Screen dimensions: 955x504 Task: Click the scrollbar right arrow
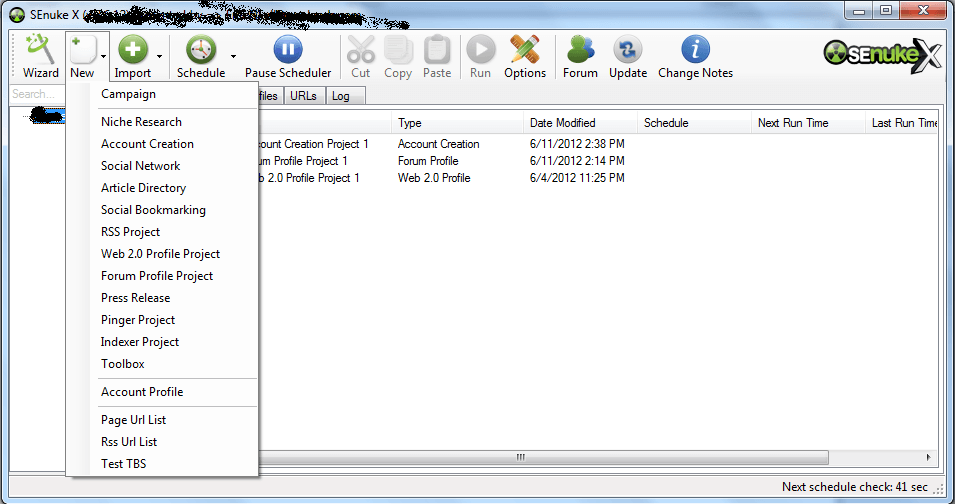(929, 457)
